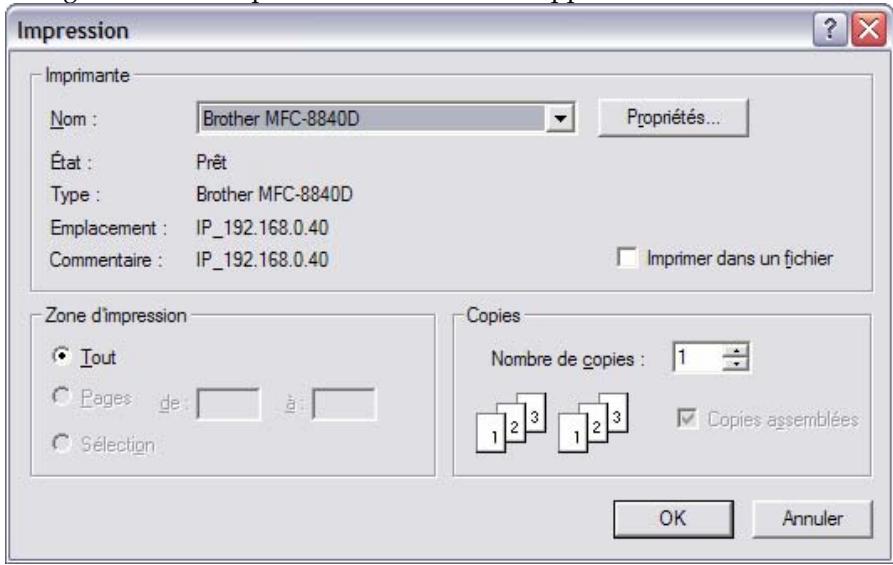Select the Pages radio button
The width and height of the screenshot is (893, 565).
(x=61, y=396)
